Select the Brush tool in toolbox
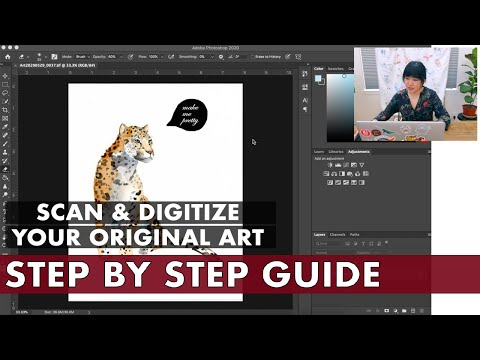Image resolution: width=480 pixels, height=360 pixels. coord(5,144)
